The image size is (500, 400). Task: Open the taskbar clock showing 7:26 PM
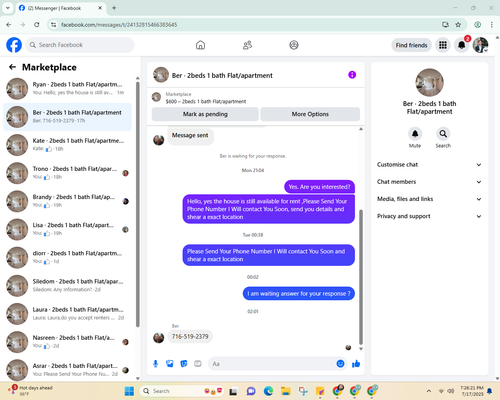click(472, 391)
